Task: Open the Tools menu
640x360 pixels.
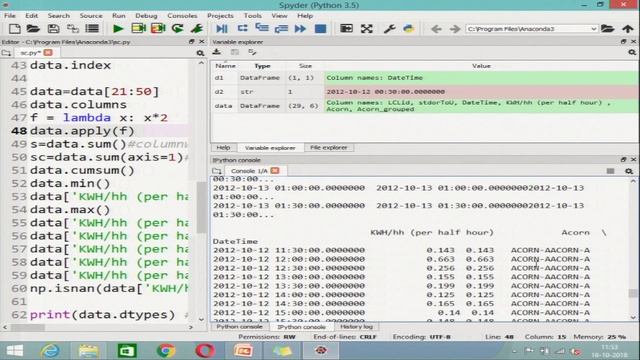Action: [x=253, y=16]
